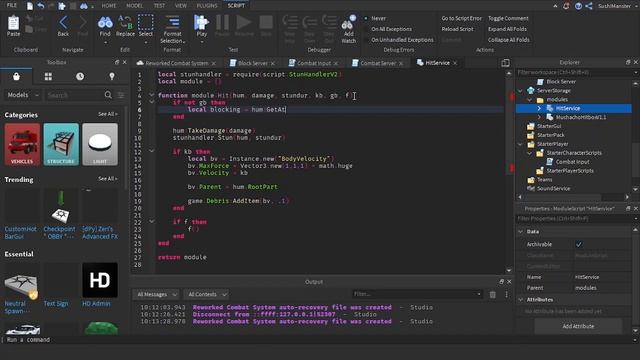Open notifications bell icon in title bar
The width and height of the screenshot is (640, 360).
(566, 6)
